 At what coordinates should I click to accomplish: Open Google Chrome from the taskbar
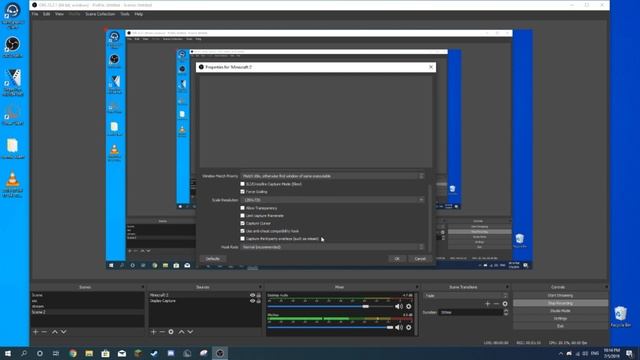click(x=73, y=353)
